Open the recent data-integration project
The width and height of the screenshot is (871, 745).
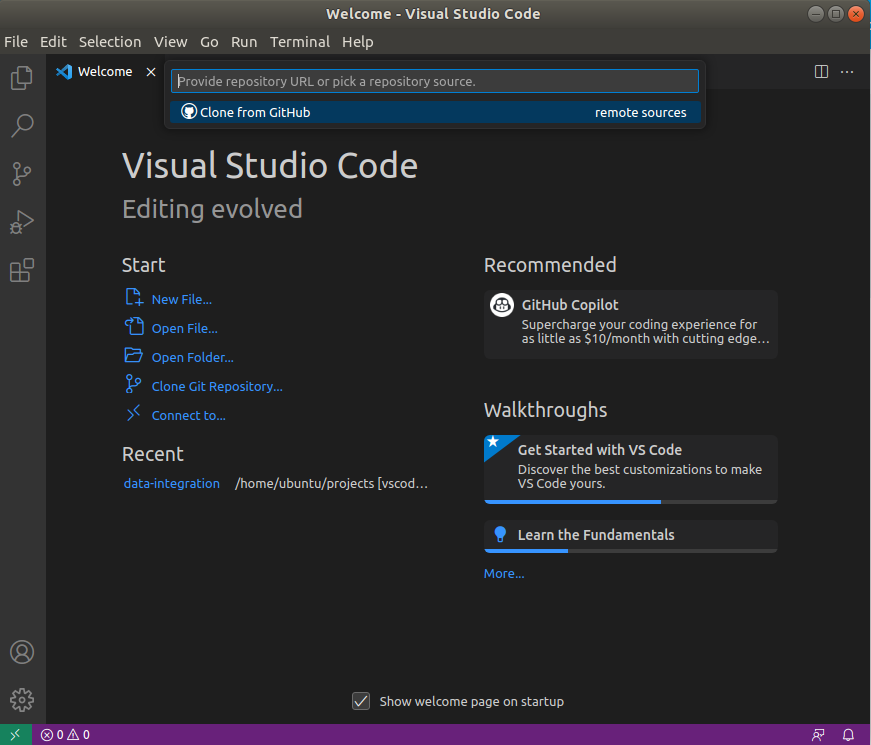172,483
